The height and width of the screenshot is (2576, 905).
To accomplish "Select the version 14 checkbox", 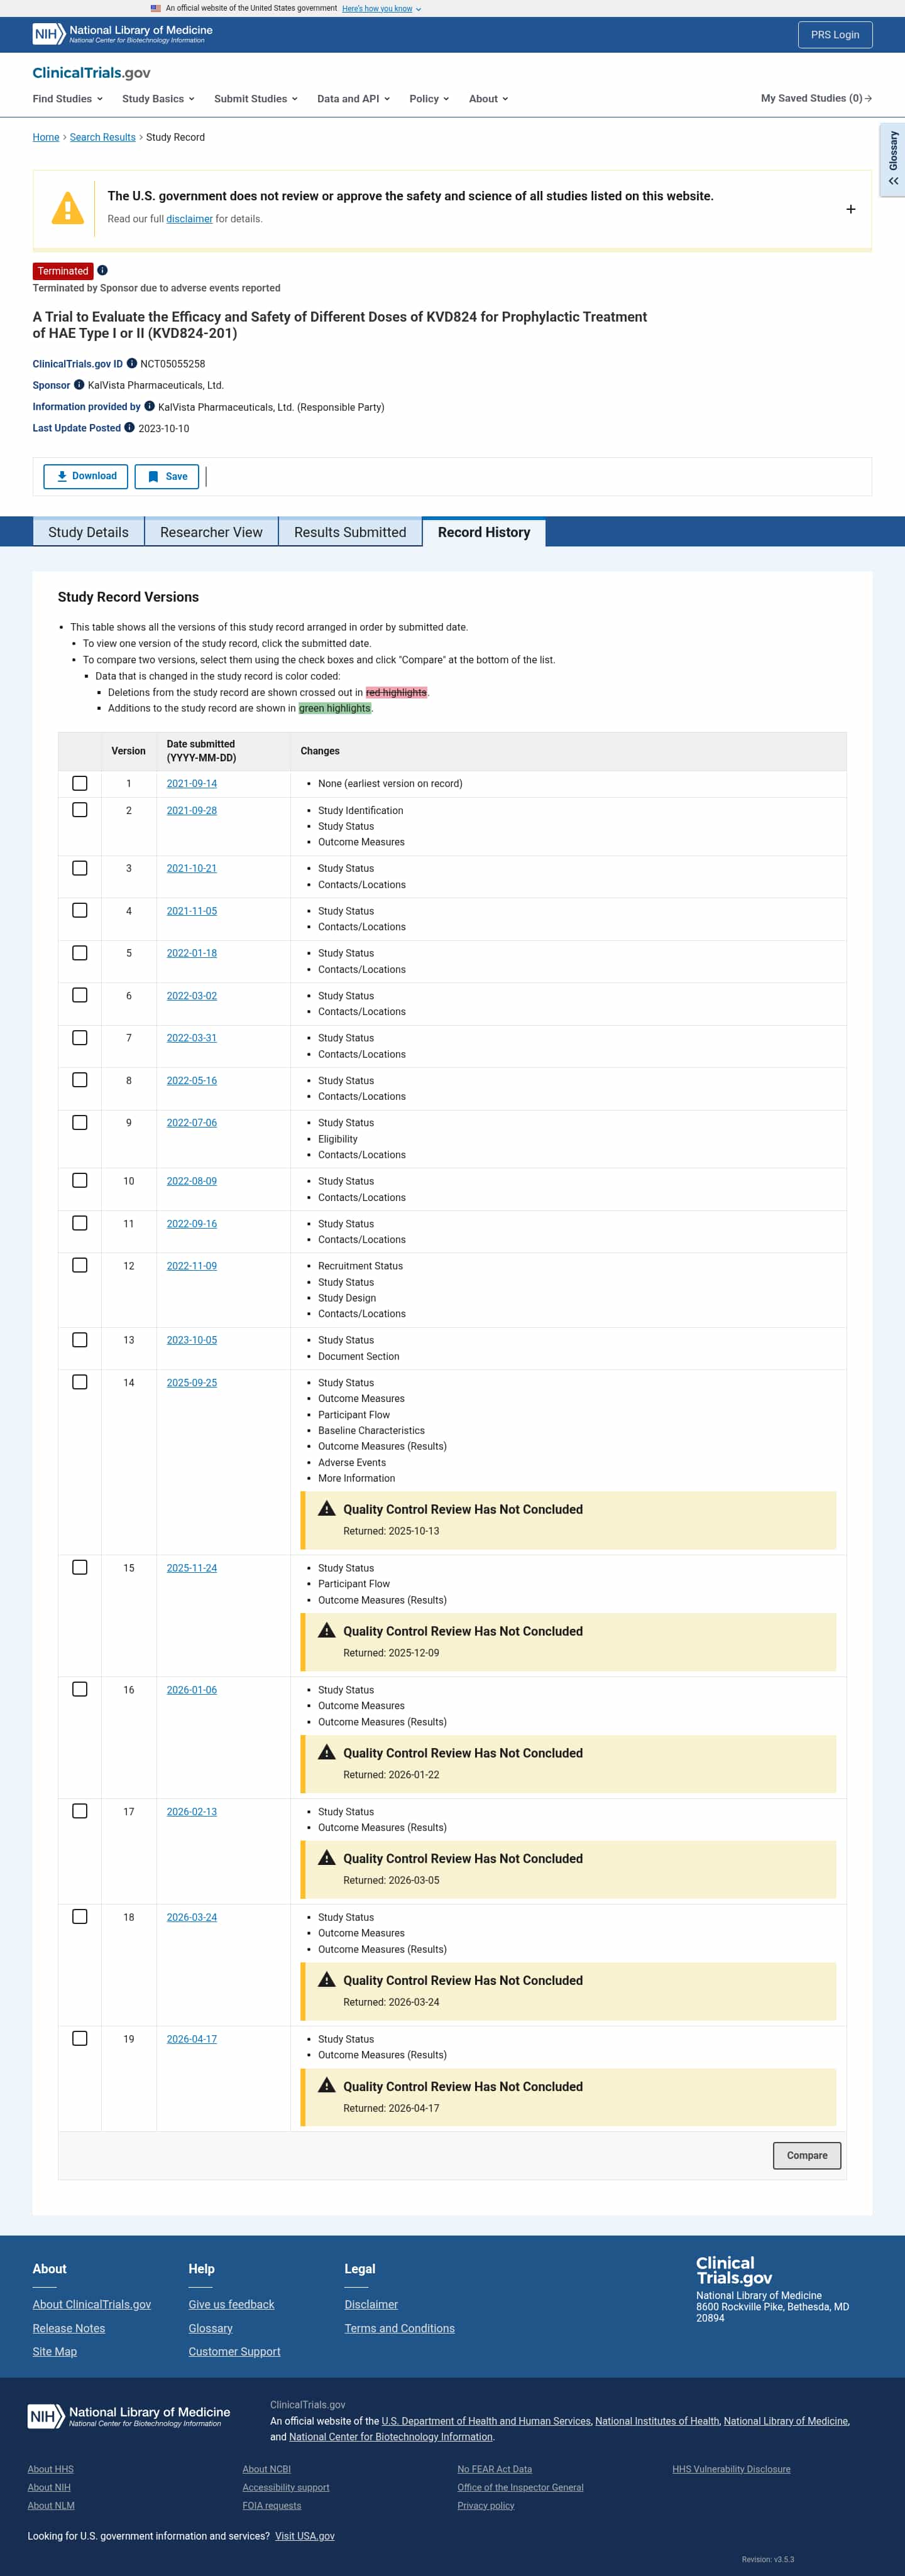I will pyautogui.click(x=80, y=1382).
